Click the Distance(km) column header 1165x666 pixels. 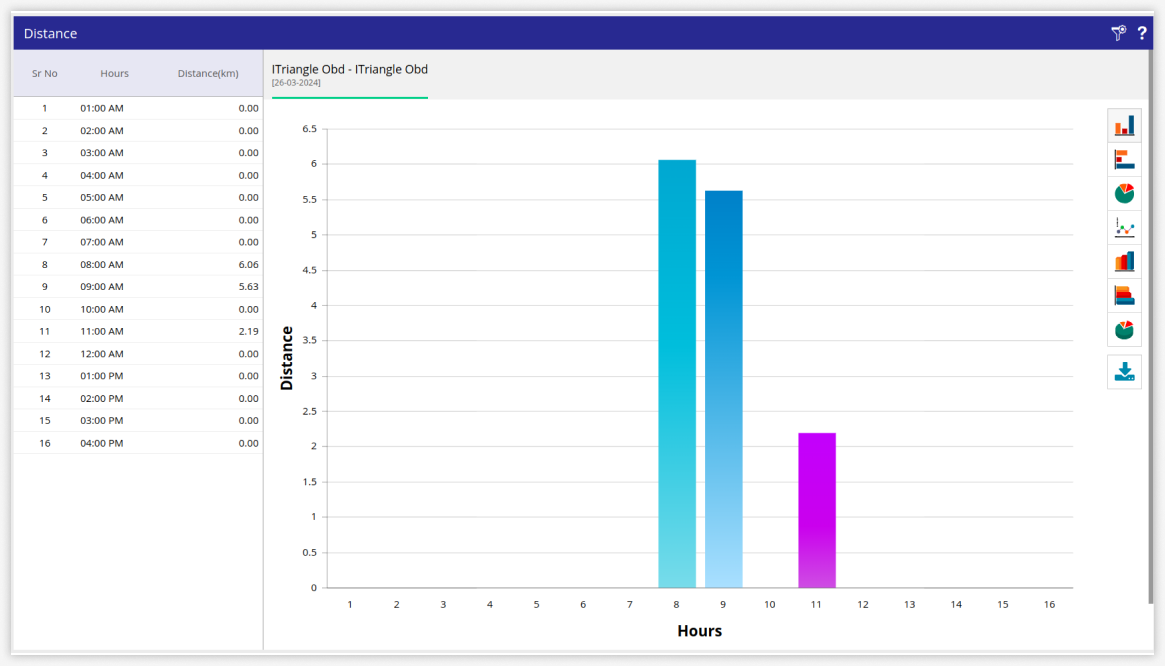click(208, 73)
